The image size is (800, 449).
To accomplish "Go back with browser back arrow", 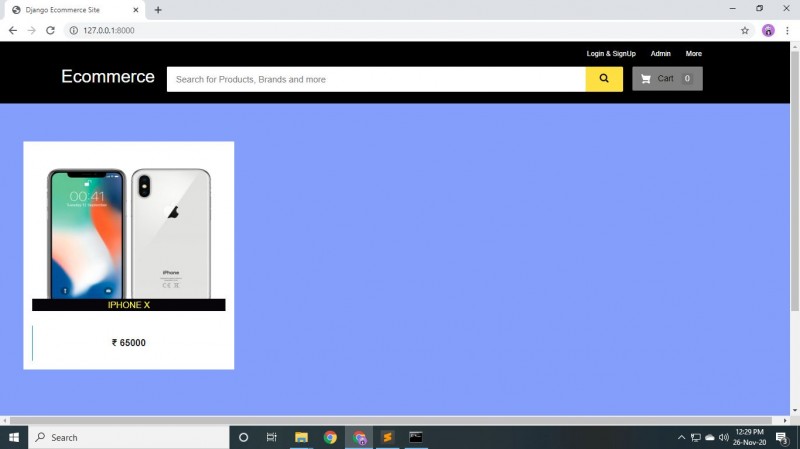I will (13, 31).
